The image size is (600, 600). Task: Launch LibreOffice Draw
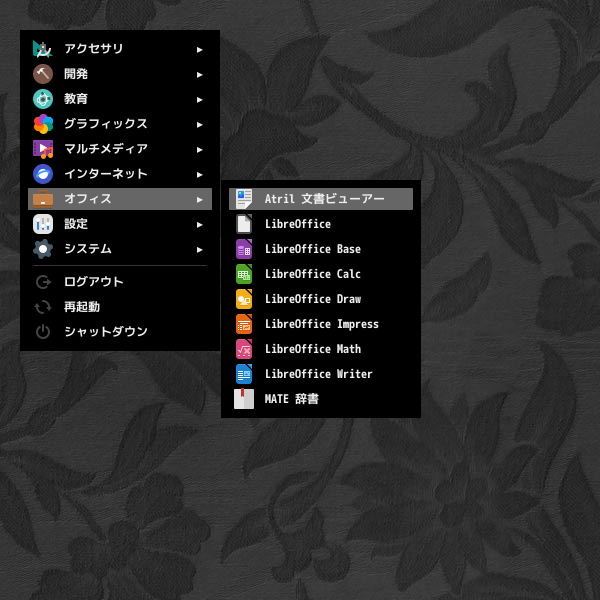[321, 299]
